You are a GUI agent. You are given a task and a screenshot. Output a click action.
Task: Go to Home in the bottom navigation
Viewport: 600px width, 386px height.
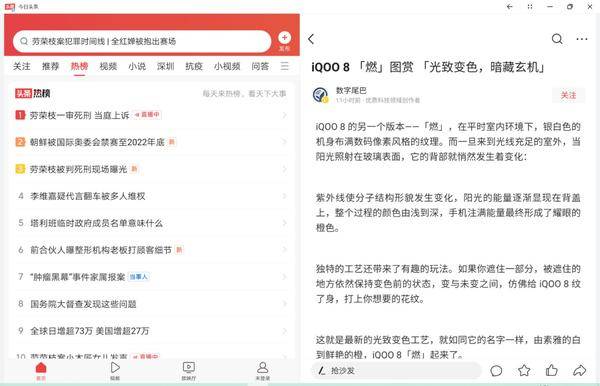(41, 371)
